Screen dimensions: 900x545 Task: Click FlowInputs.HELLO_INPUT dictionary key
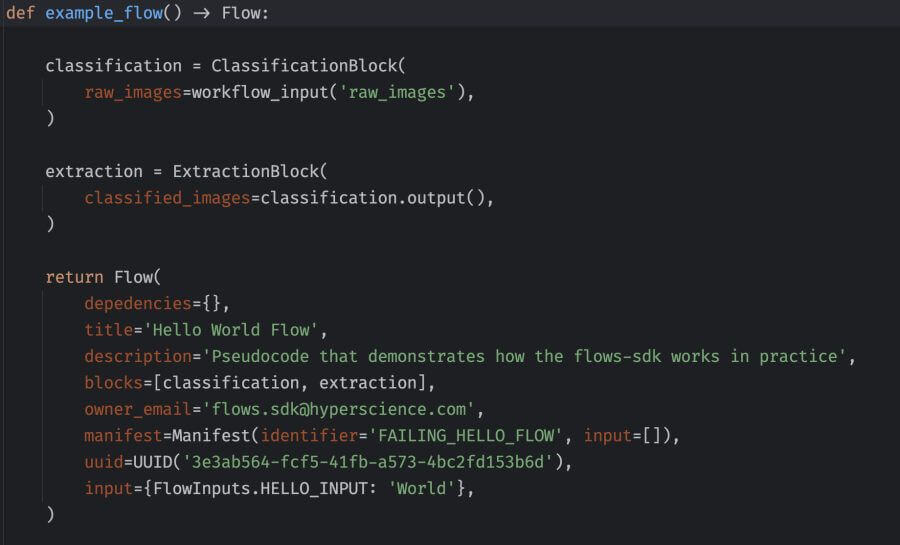(x=259, y=488)
